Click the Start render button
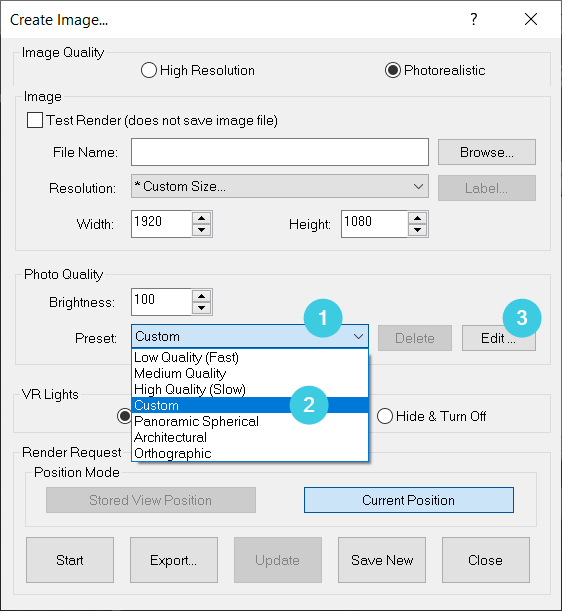 click(70, 560)
